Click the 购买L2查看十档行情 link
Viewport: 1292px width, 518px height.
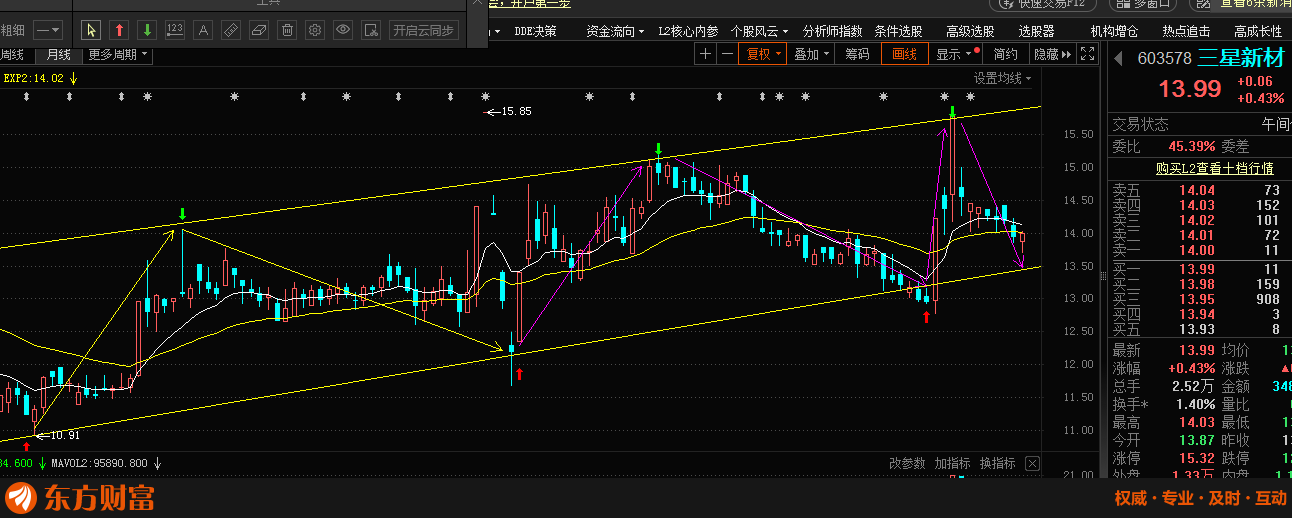(1215, 168)
